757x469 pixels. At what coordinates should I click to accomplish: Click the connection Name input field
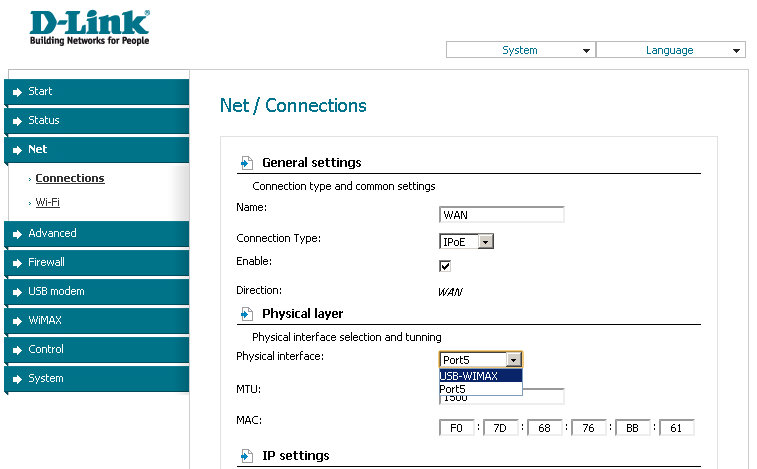point(501,214)
